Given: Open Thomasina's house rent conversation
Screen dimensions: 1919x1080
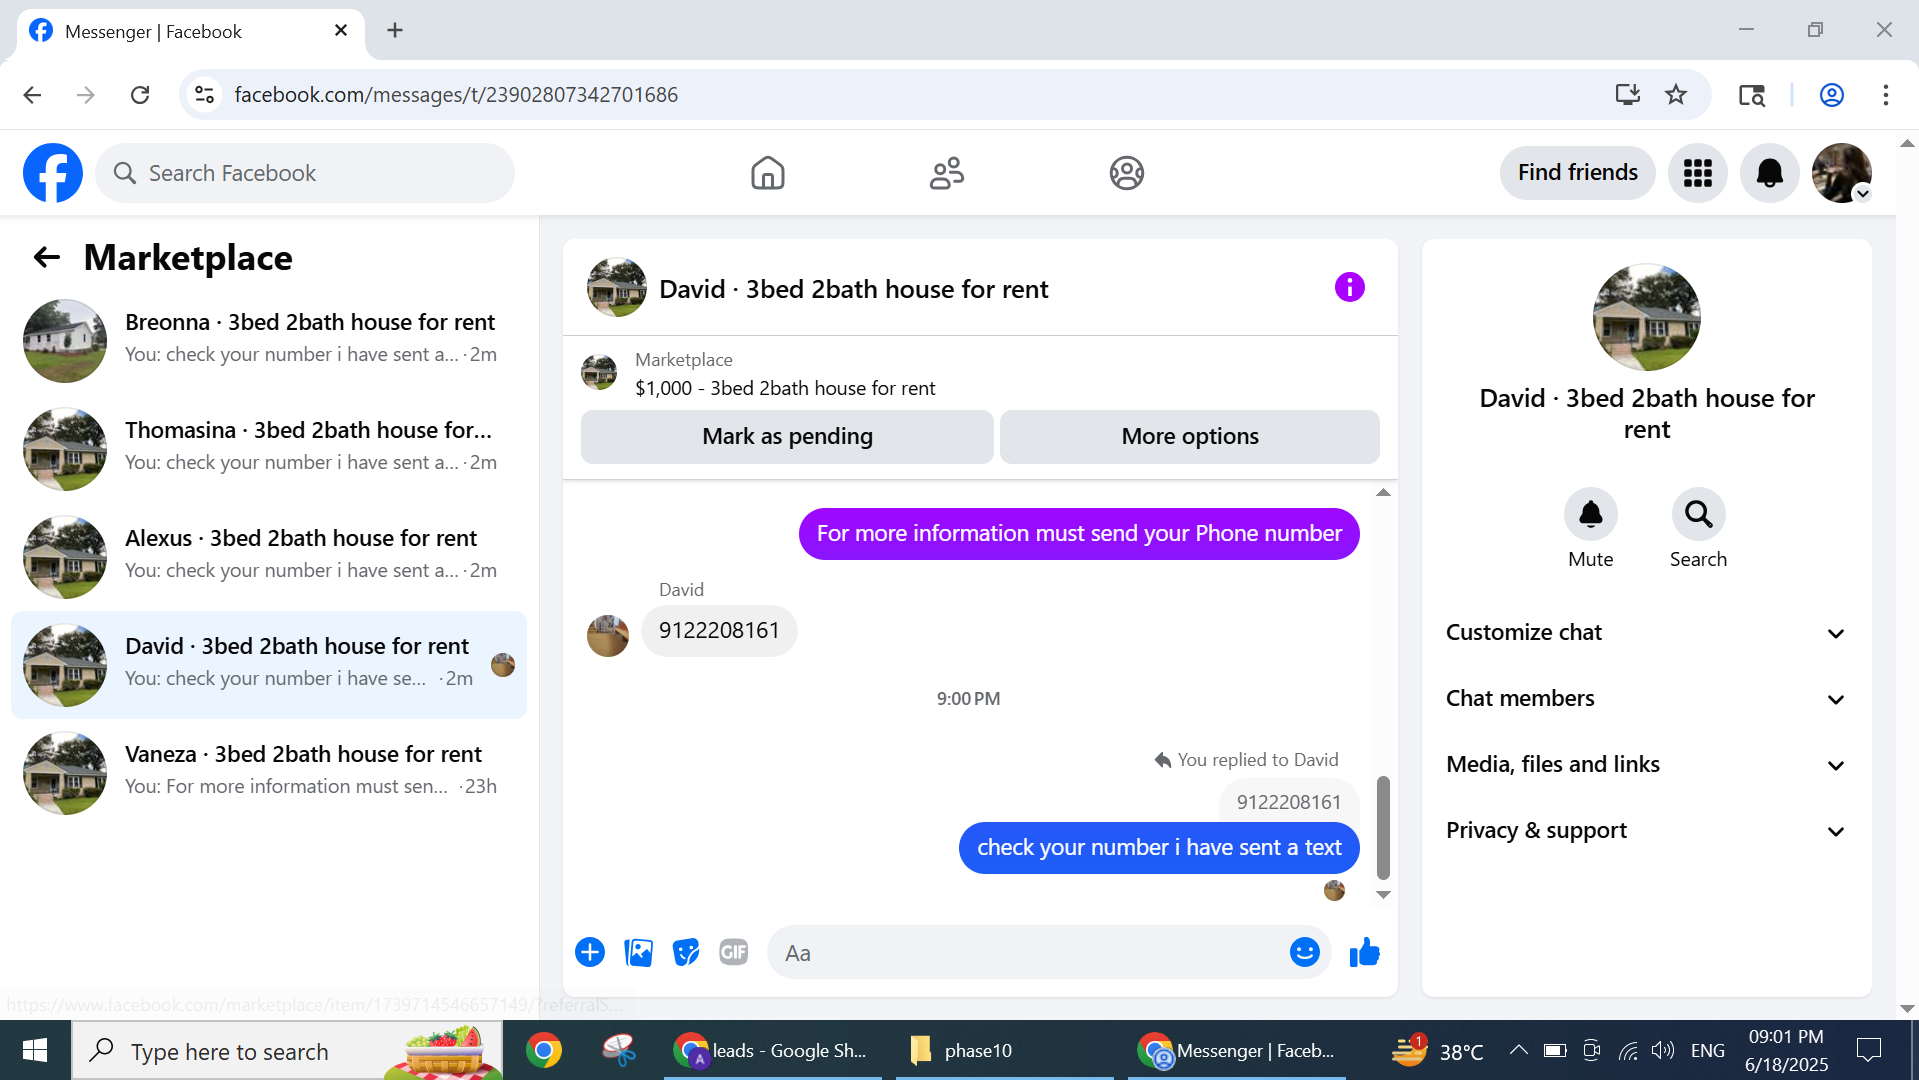Looking at the screenshot, I should coord(269,449).
